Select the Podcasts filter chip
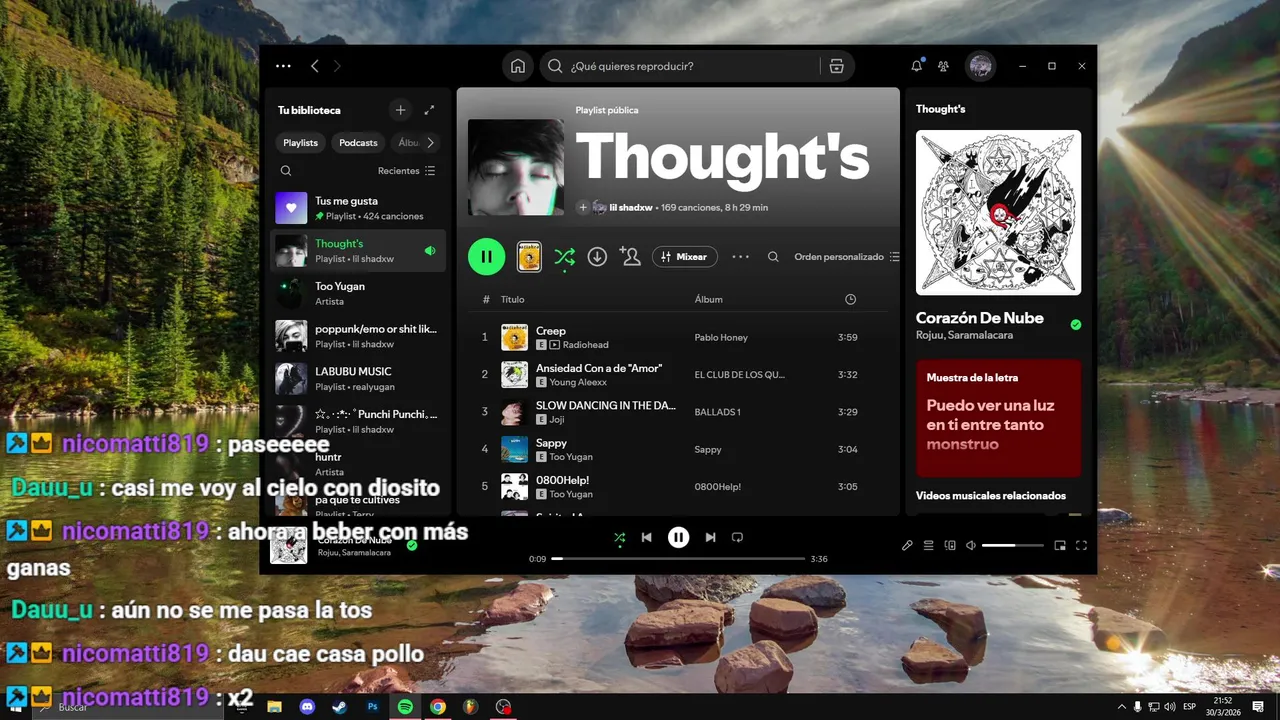1280x720 pixels. (358, 143)
